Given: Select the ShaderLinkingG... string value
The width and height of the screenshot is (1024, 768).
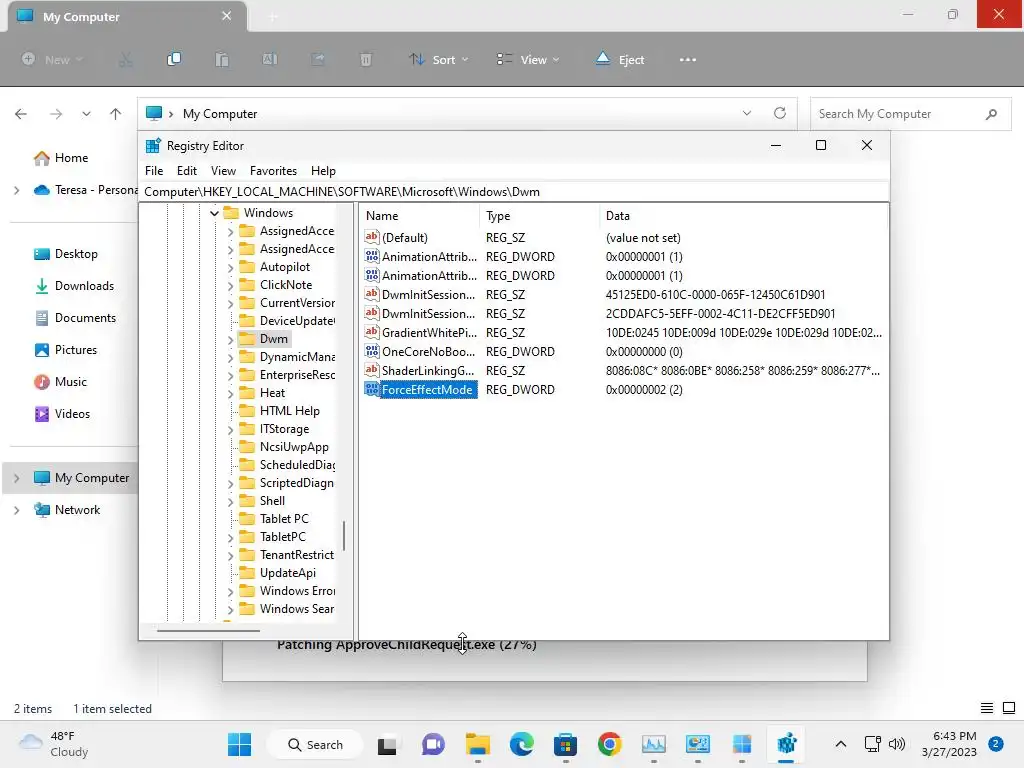Looking at the screenshot, I should coord(428,370).
